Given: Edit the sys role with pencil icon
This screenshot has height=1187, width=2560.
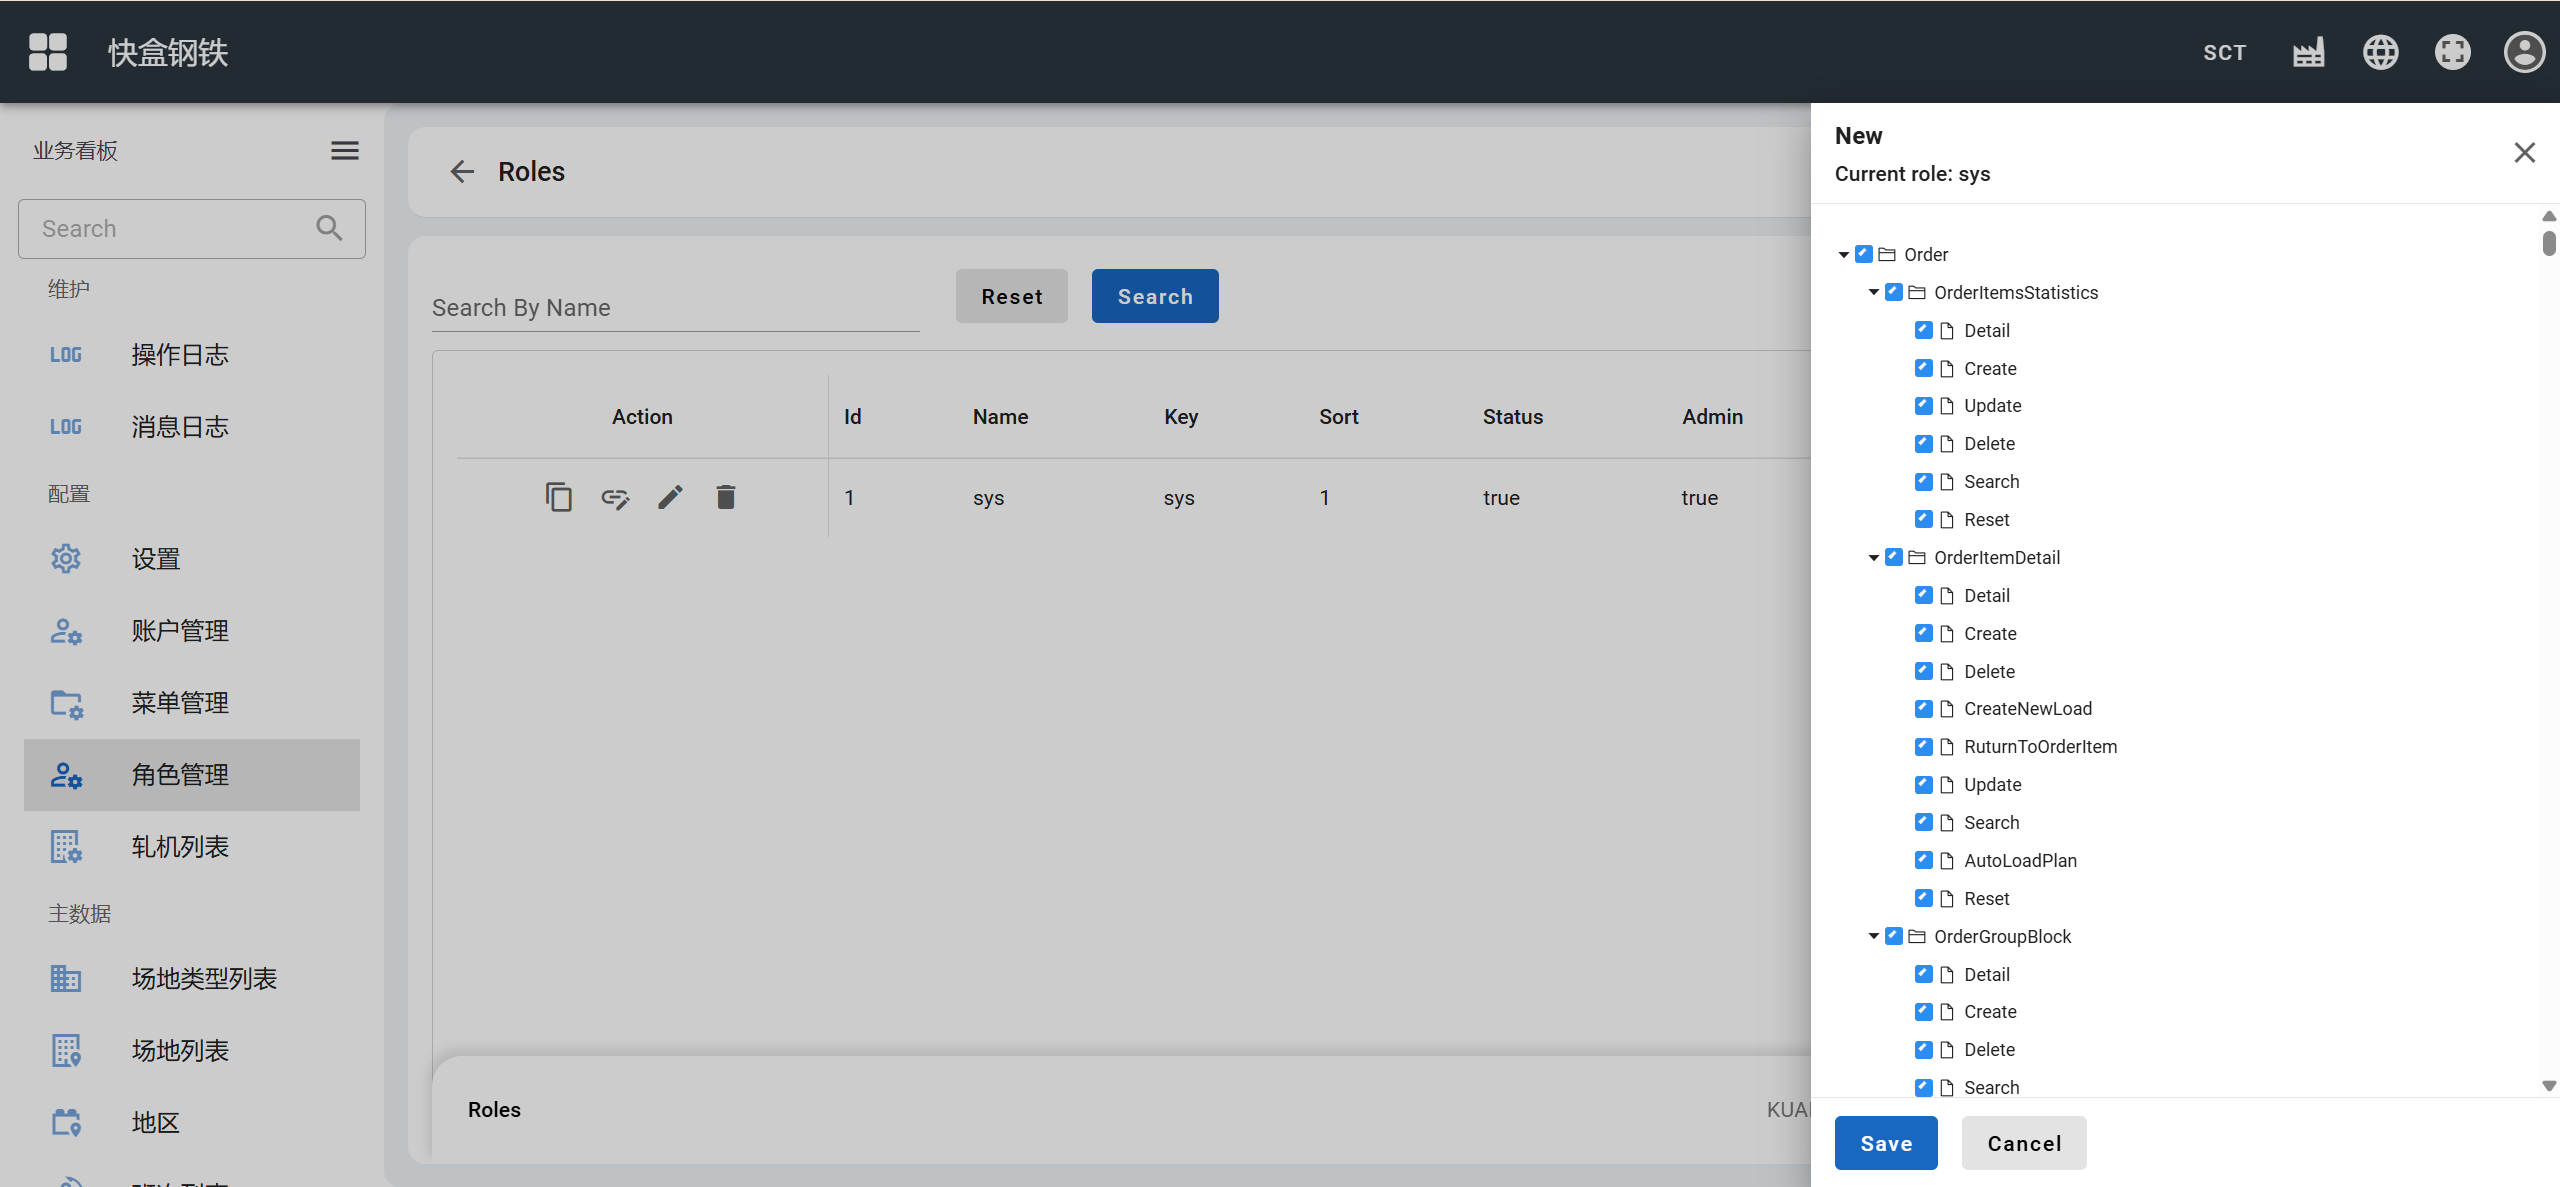Looking at the screenshot, I should pos(670,497).
